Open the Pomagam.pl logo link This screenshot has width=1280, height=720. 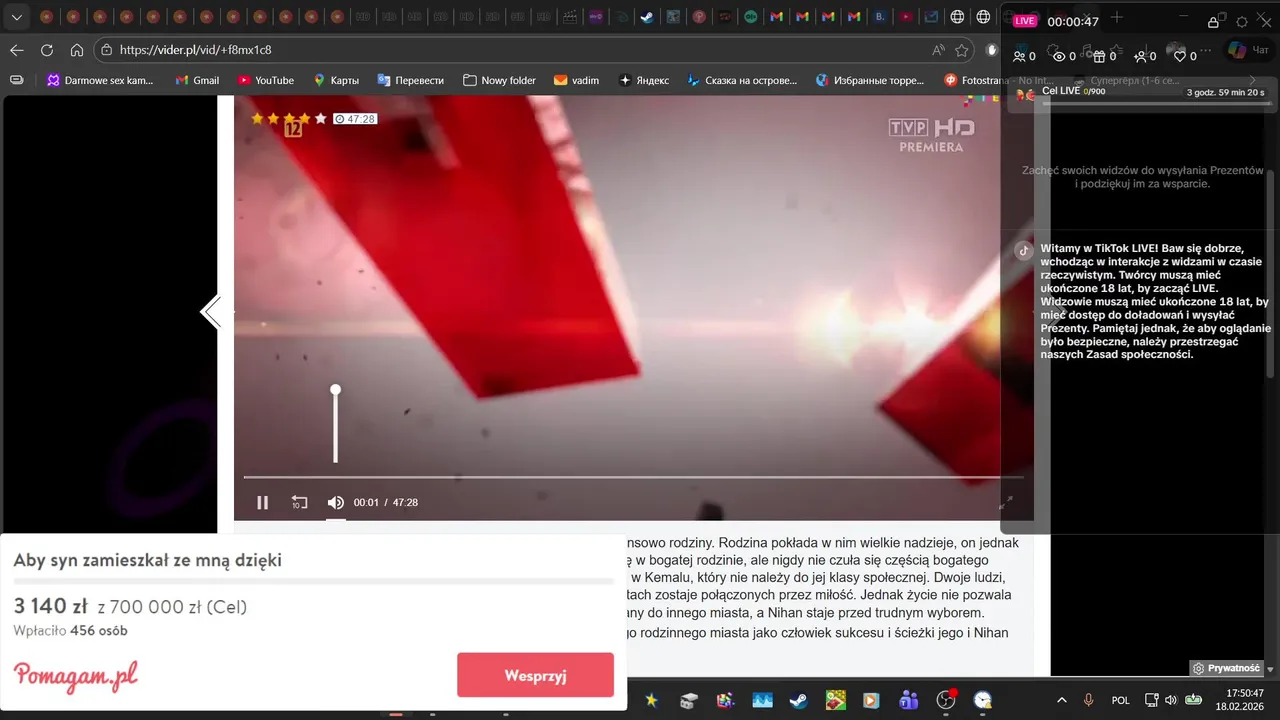pos(75,676)
